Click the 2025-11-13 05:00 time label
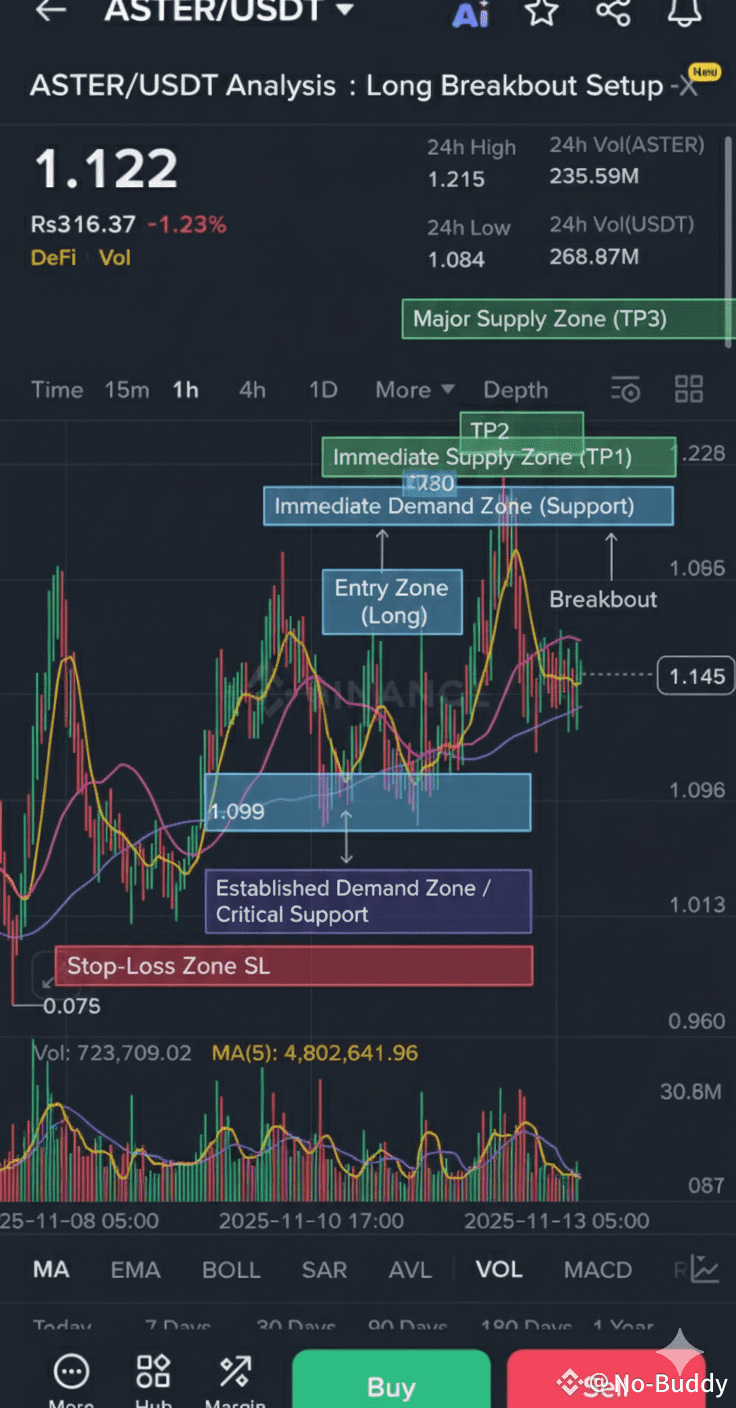Image resolution: width=736 pixels, height=1408 pixels. 556,1221
